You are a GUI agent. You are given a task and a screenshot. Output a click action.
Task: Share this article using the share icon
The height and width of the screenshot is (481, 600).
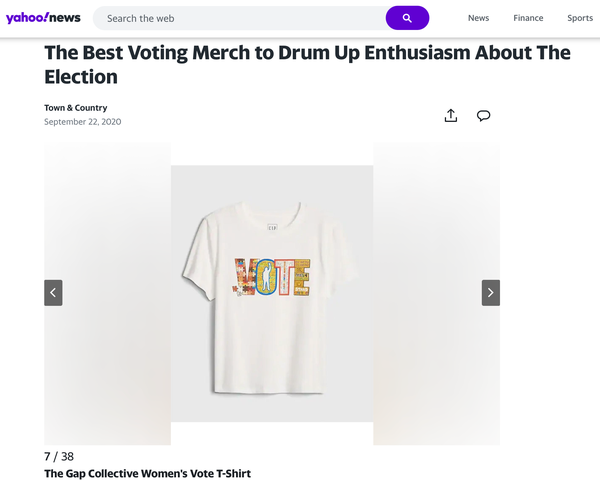tap(451, 115)
